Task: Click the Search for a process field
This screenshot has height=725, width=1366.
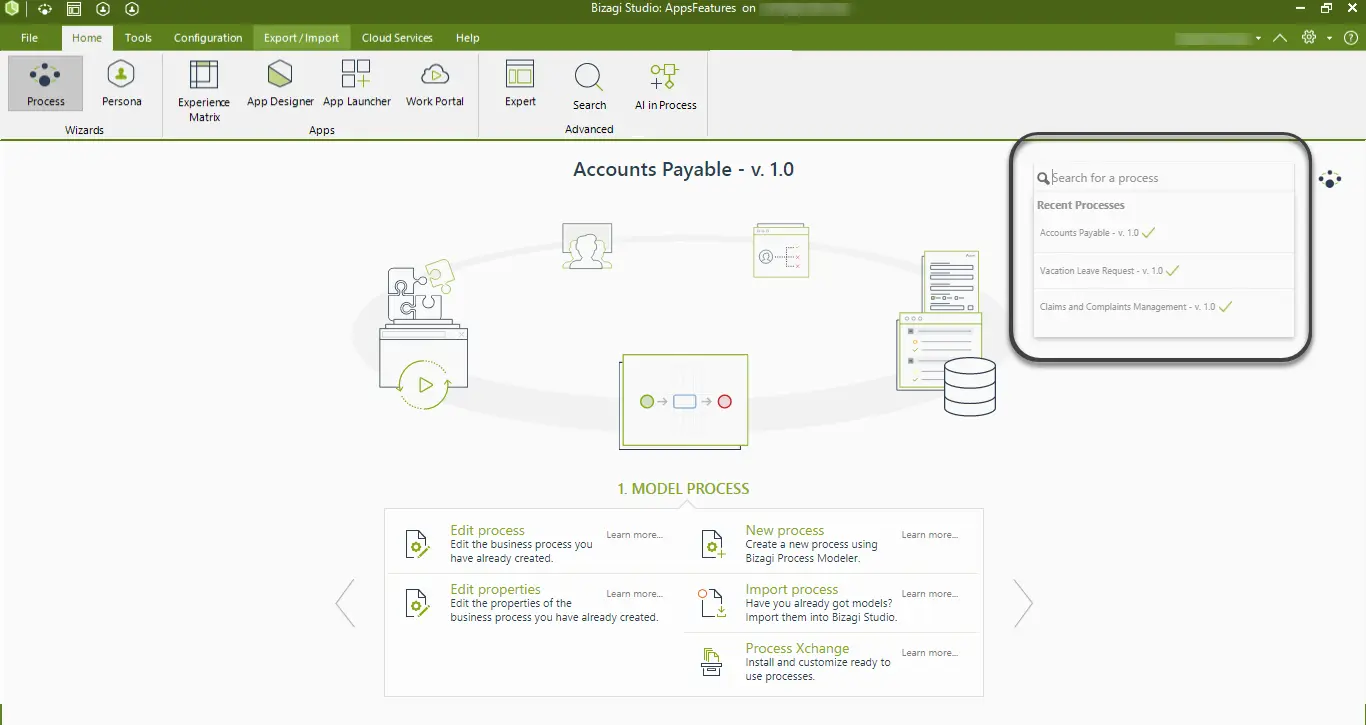Action: pyautogui.click(x=1164, y=178)
